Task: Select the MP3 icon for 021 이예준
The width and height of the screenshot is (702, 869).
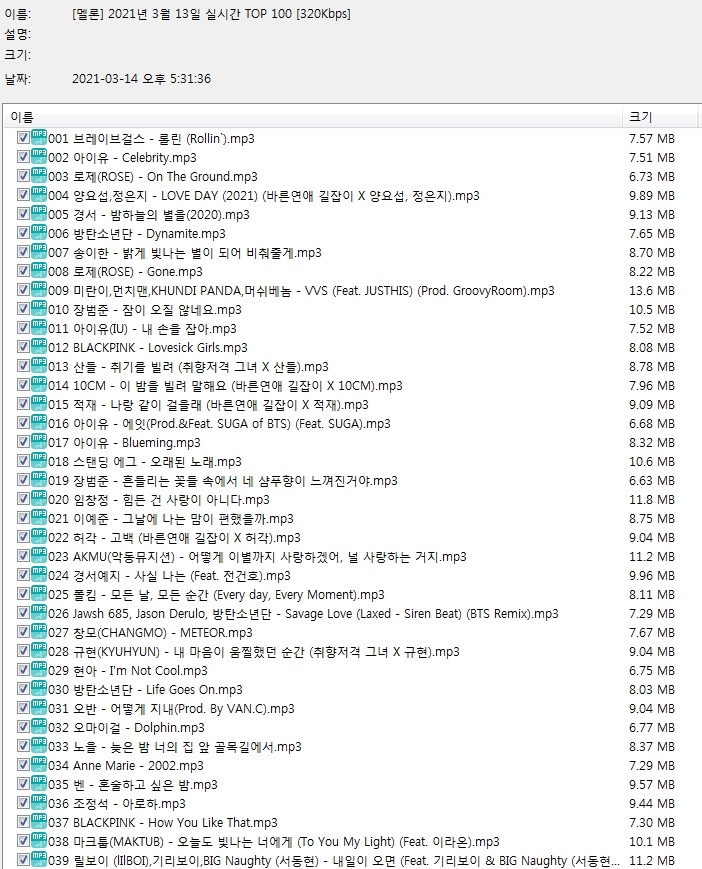Action: pyautogui.click(x=39, y=517)
